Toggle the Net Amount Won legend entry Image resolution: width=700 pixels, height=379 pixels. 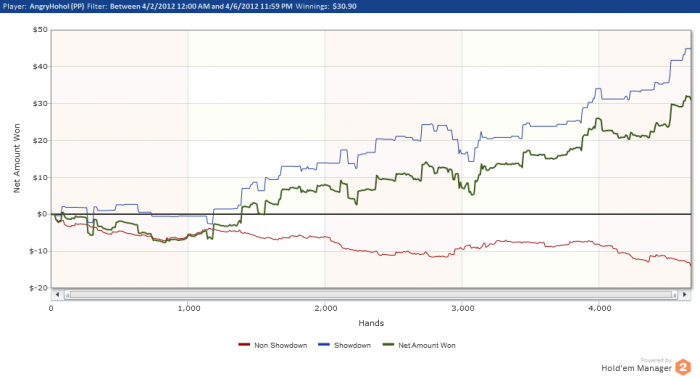[x=419, y=345]
